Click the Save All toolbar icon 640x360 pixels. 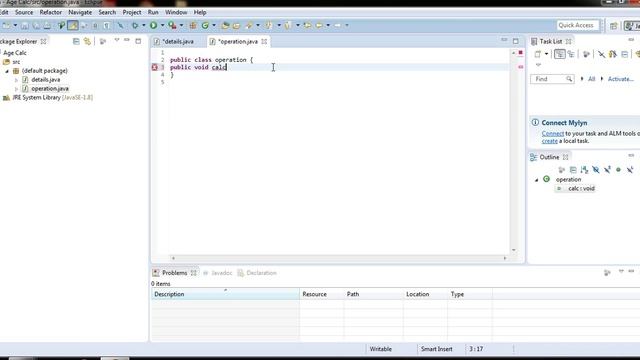point(36,25)
